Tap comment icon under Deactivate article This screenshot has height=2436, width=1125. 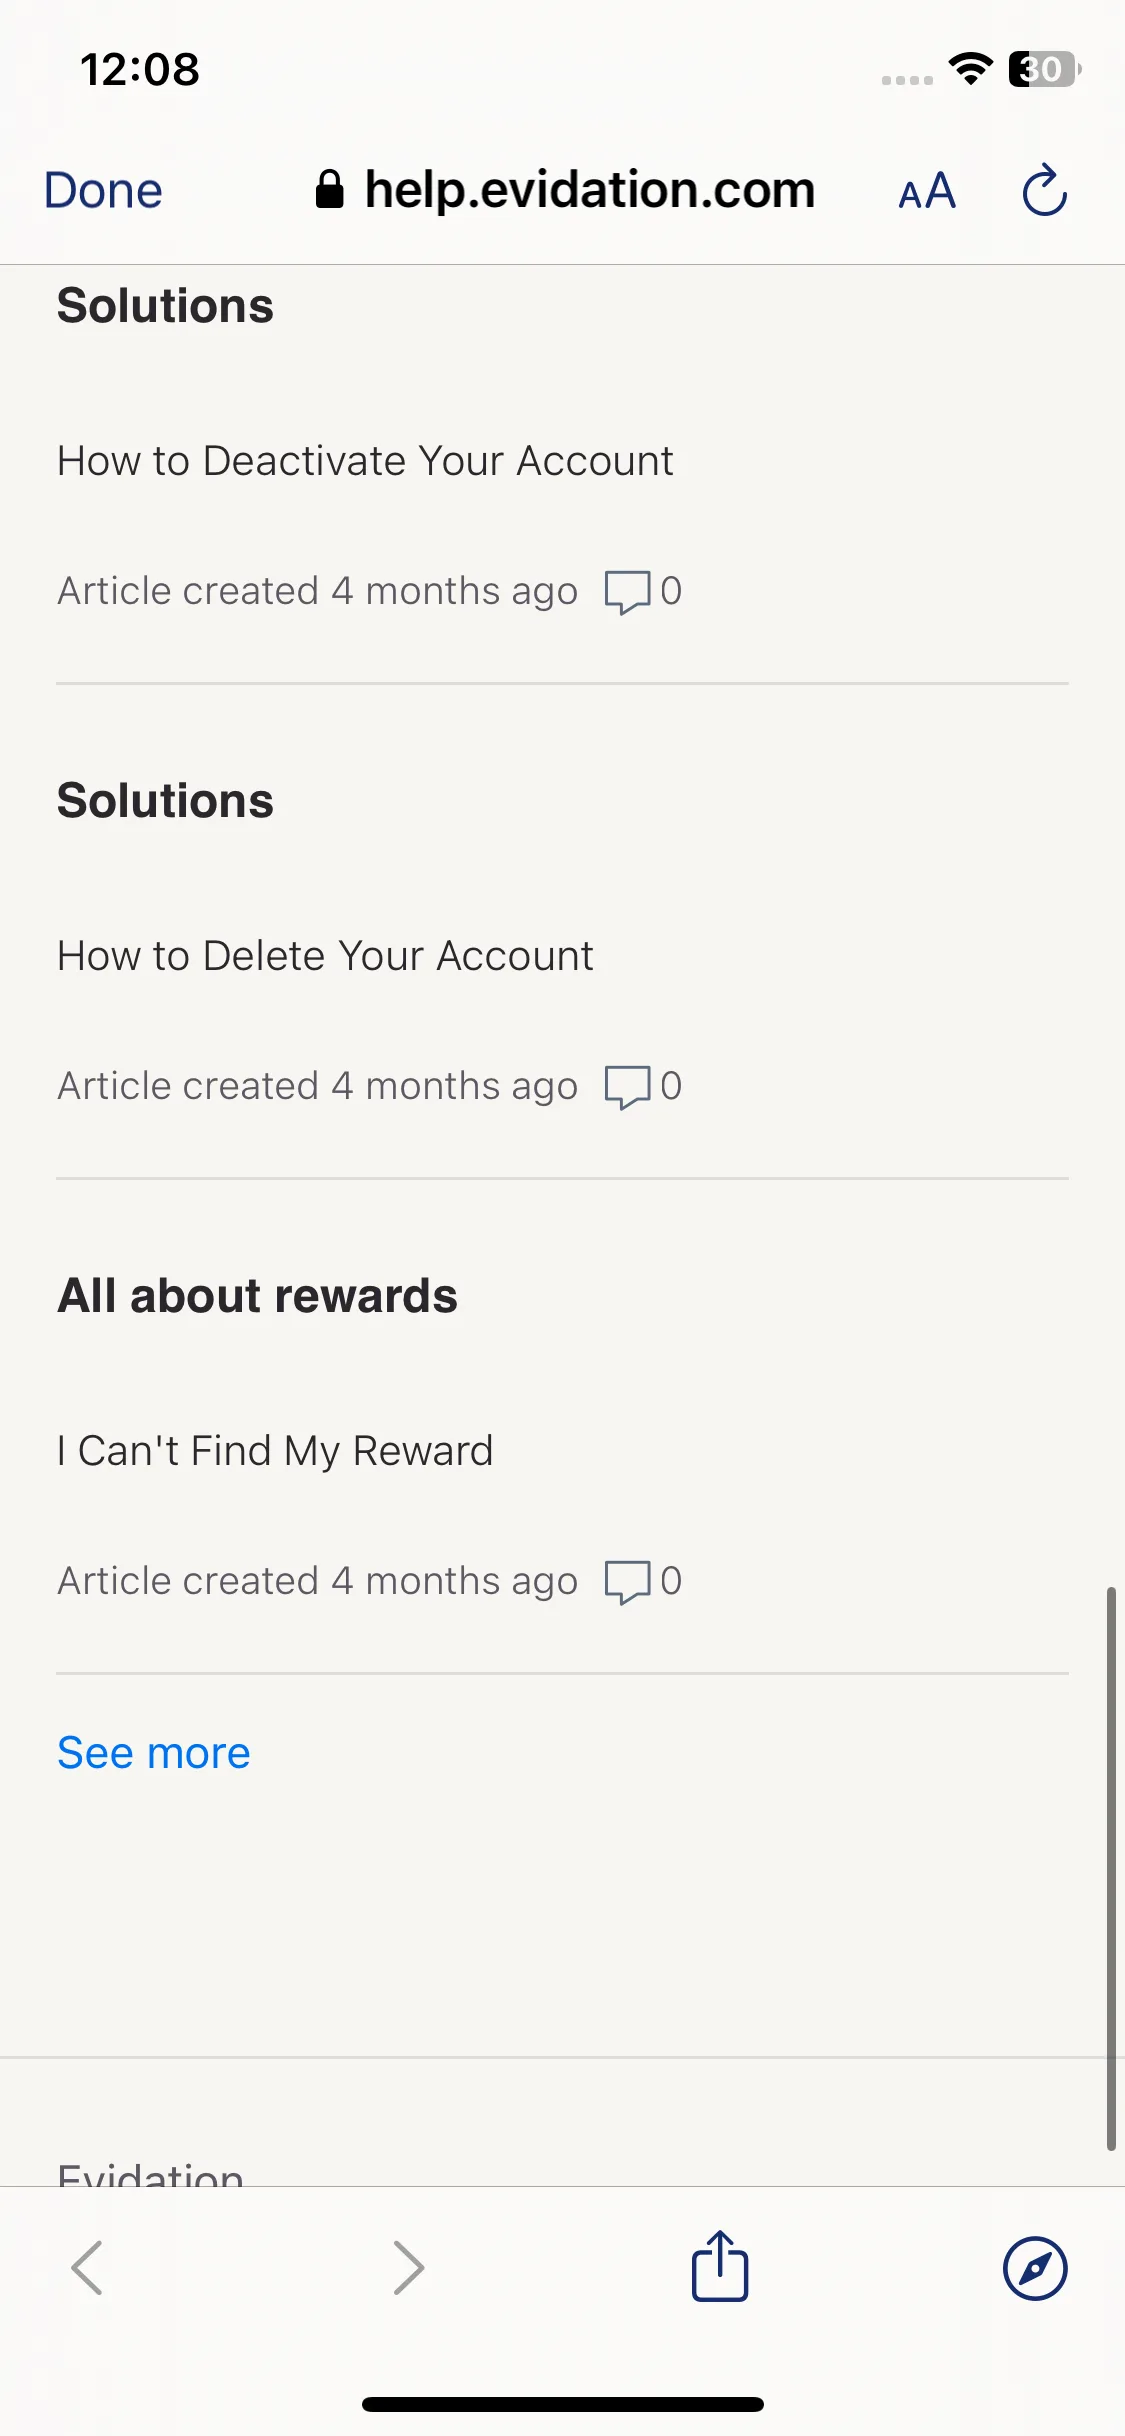coord(627,592)
